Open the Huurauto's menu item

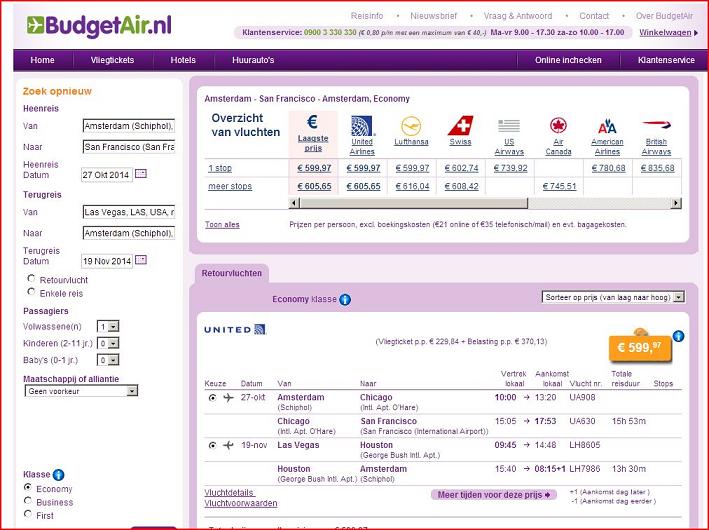coord(253,60)
